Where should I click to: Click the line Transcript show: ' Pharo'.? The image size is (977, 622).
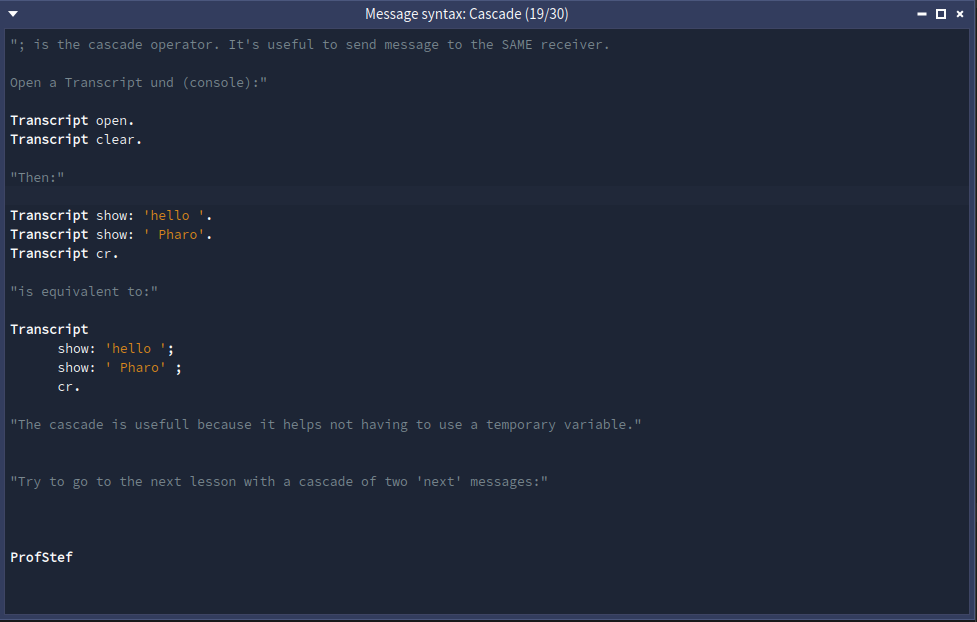111,234
